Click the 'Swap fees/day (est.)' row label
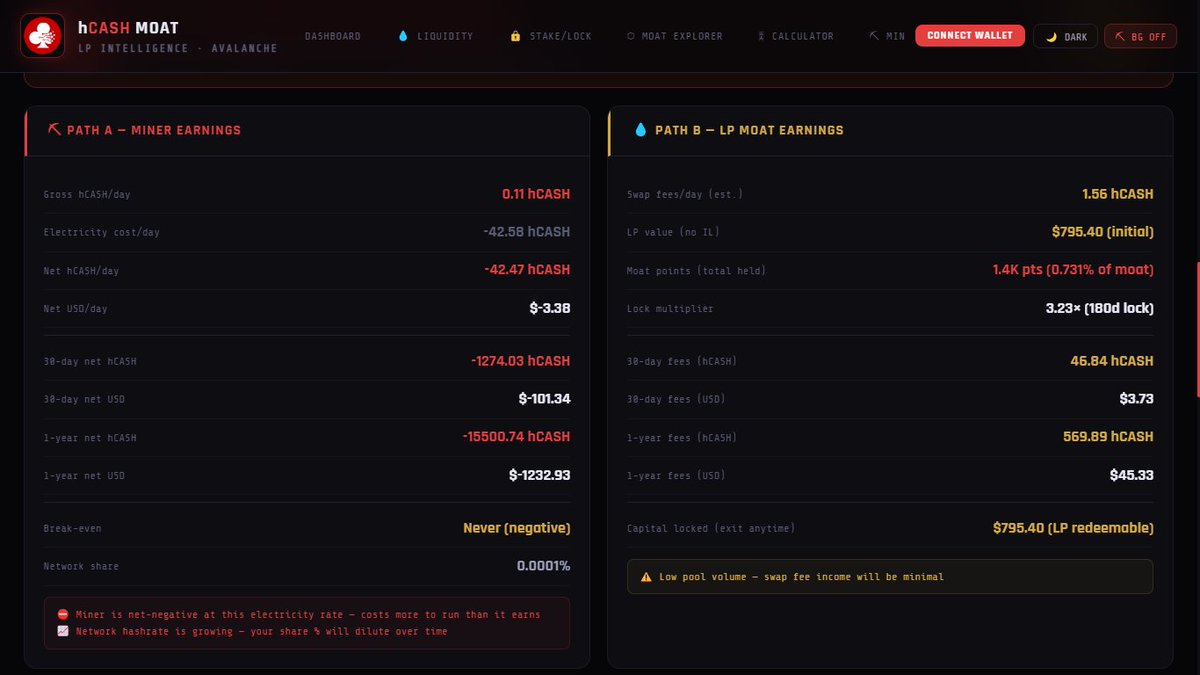The width and height of the screenshot is (1200, 675). click(685, 194)
